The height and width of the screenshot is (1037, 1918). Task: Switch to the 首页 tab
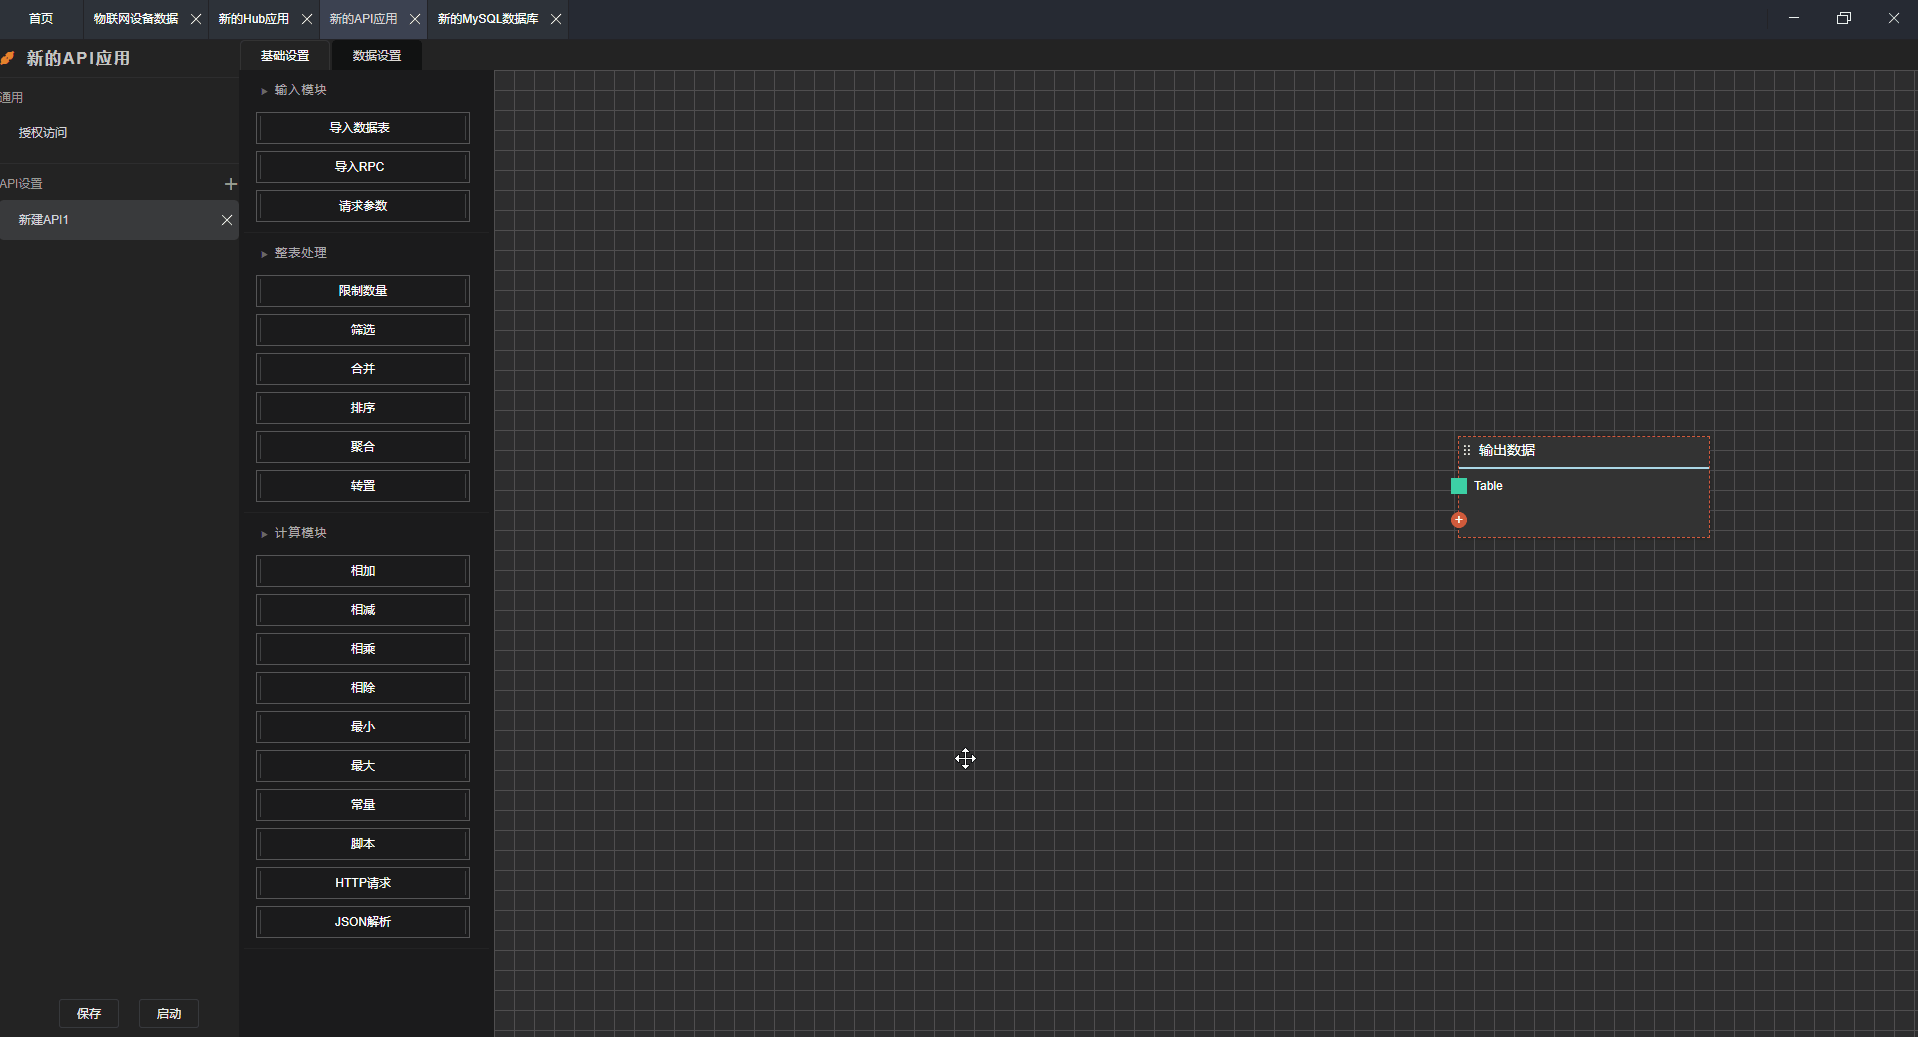41,19
